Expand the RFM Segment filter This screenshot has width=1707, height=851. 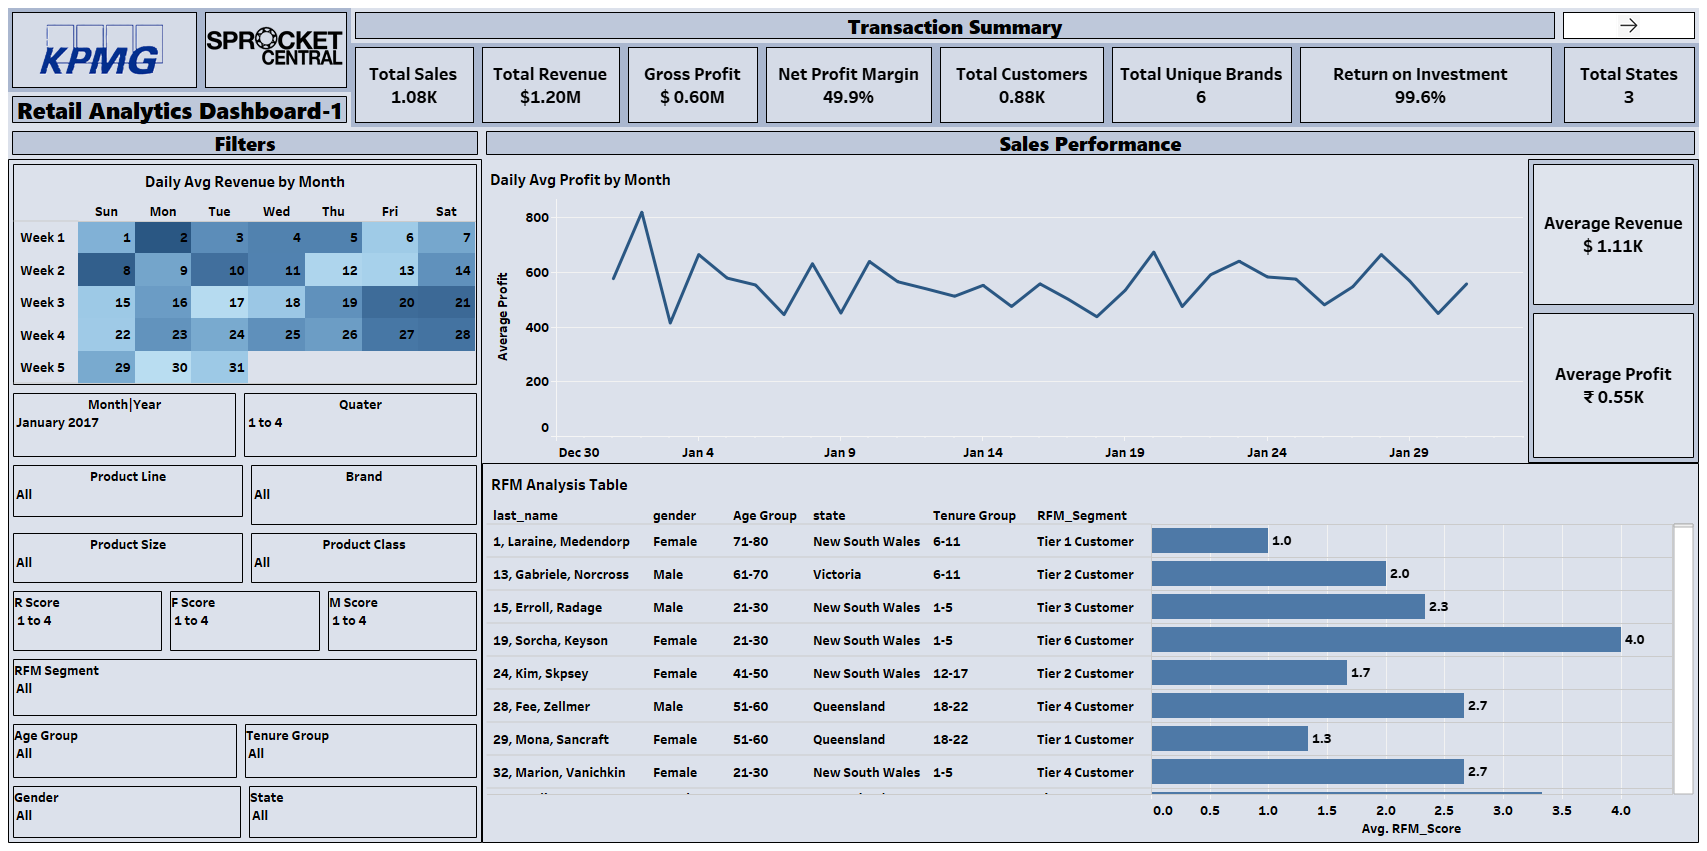pyautogui.click(x=244, y=688)
